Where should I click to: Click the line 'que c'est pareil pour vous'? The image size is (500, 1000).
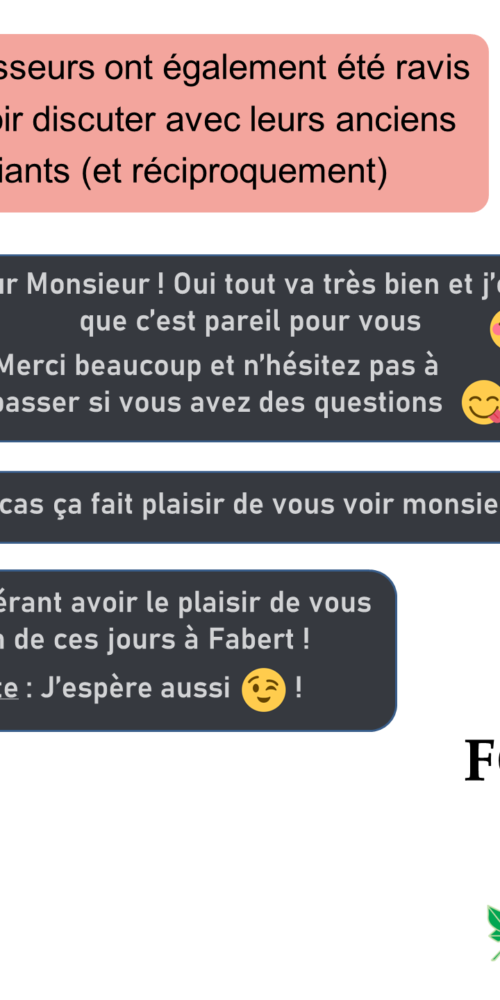[250, 321]
